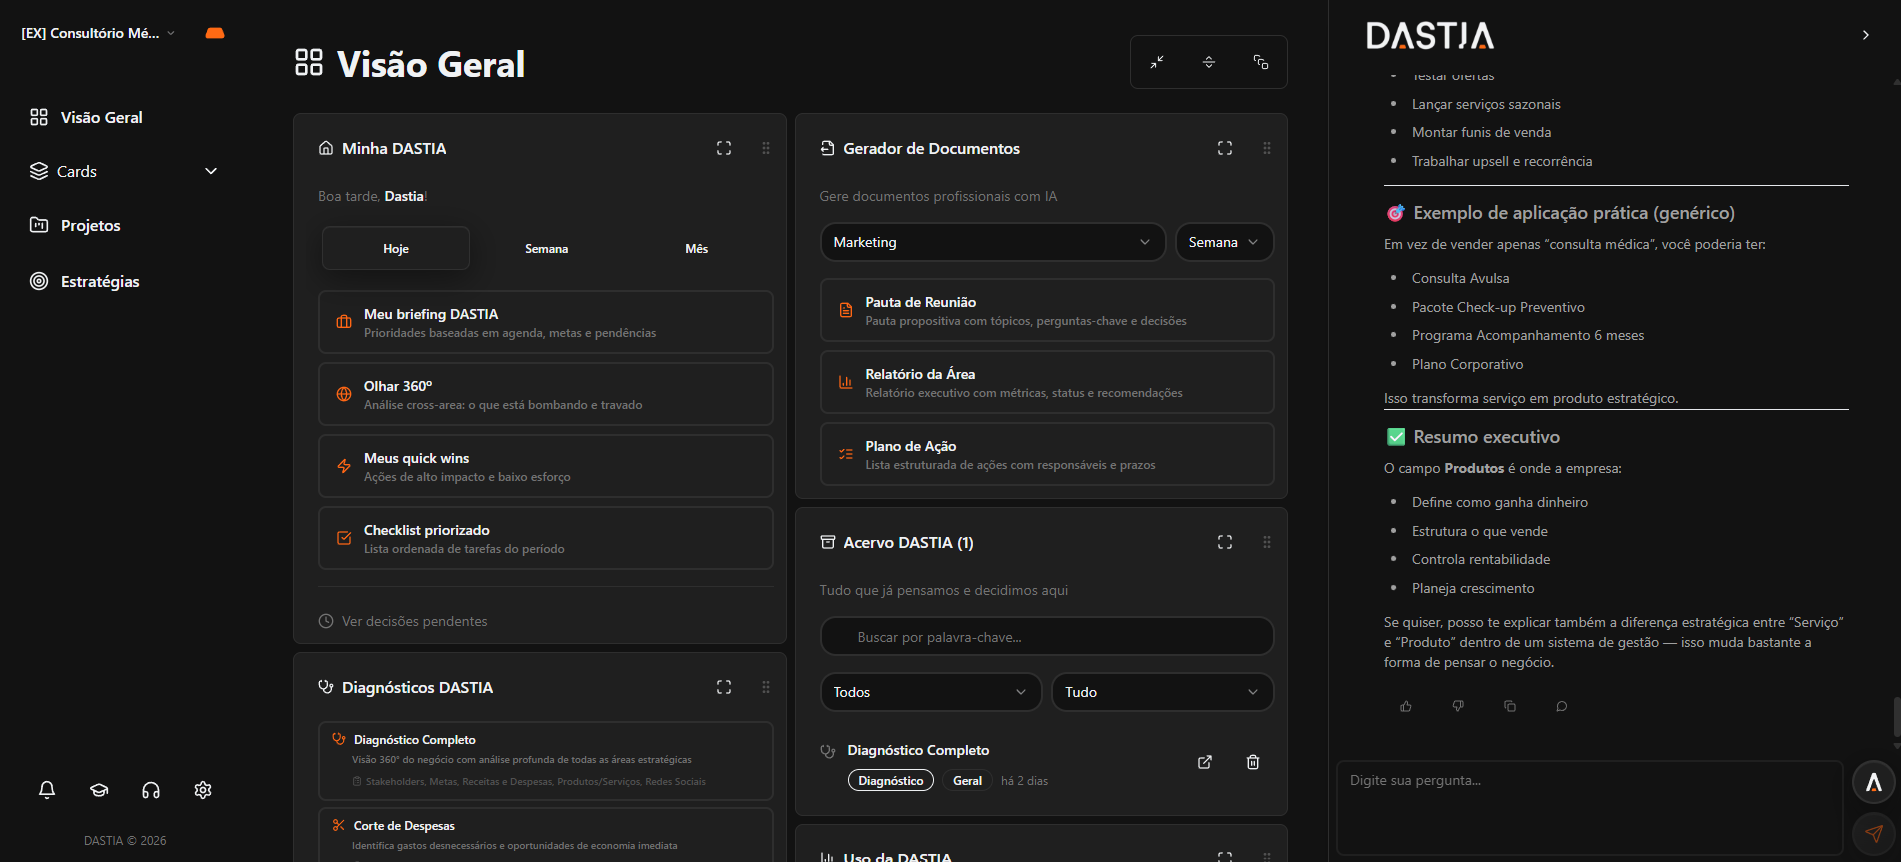Click the Geral tag on acervo item
The image size is (1901, 862).
point(967,780)
